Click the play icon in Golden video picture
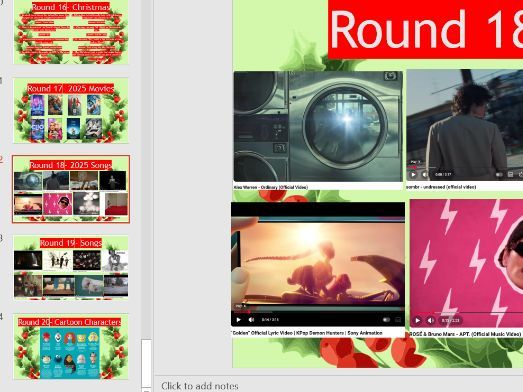The width and height of the screenshot is (523, 392). tap(238, 320)
